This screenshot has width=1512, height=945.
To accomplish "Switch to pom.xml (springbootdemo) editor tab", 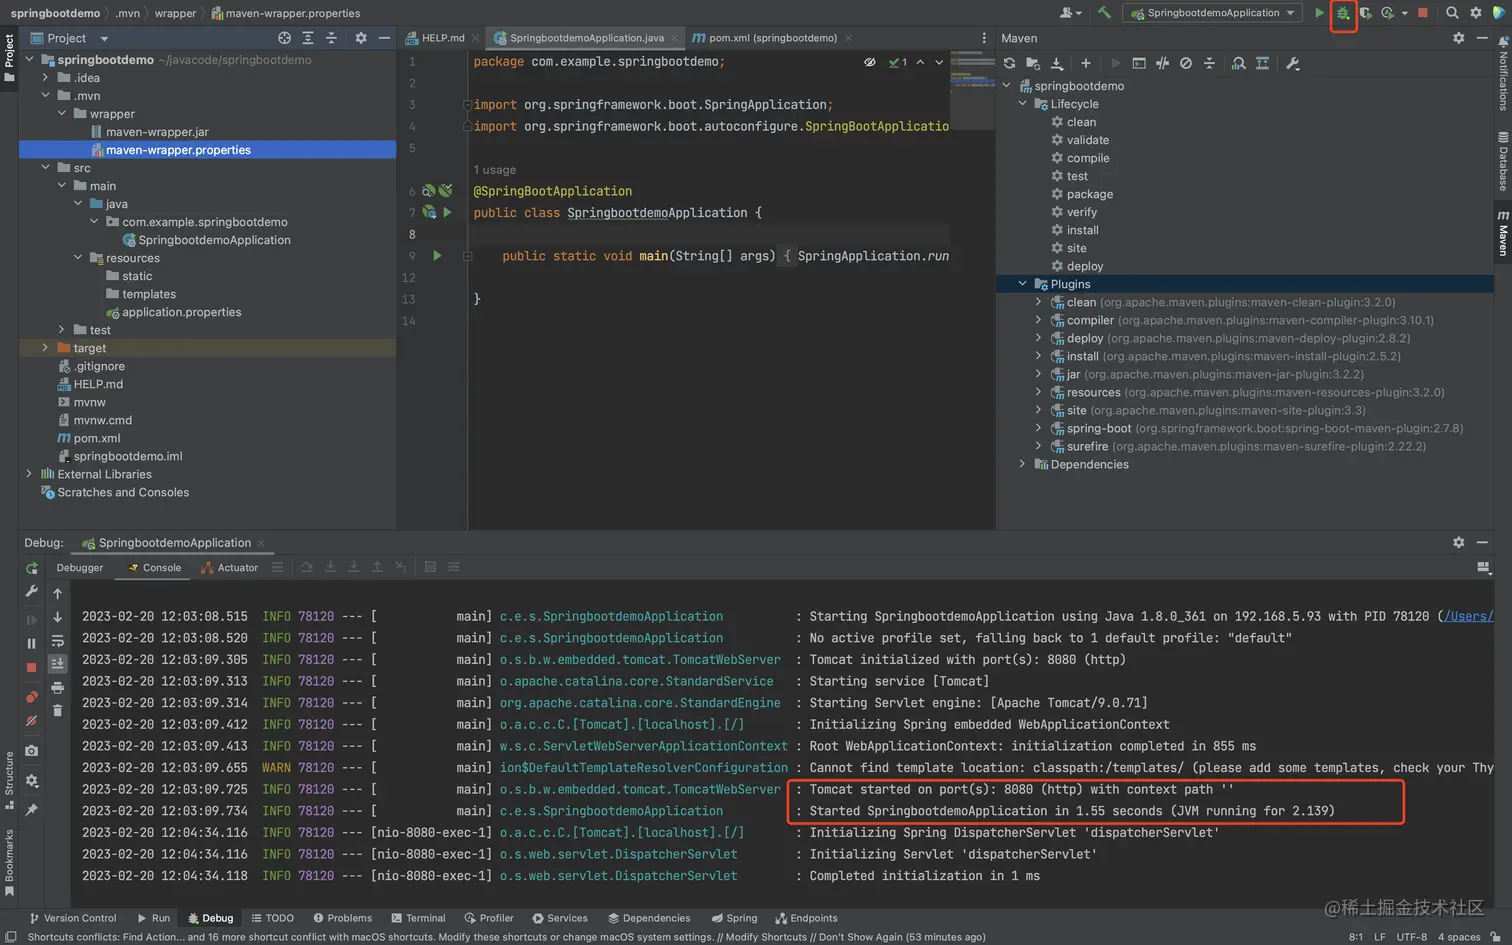I will (x=772, y=38).
